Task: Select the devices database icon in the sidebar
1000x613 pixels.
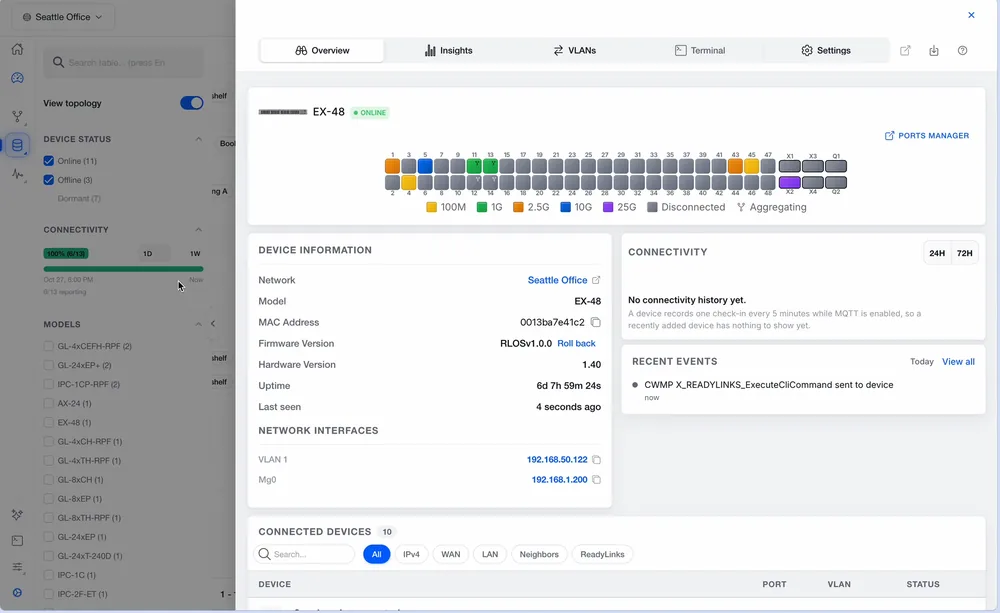Action: 17,145
